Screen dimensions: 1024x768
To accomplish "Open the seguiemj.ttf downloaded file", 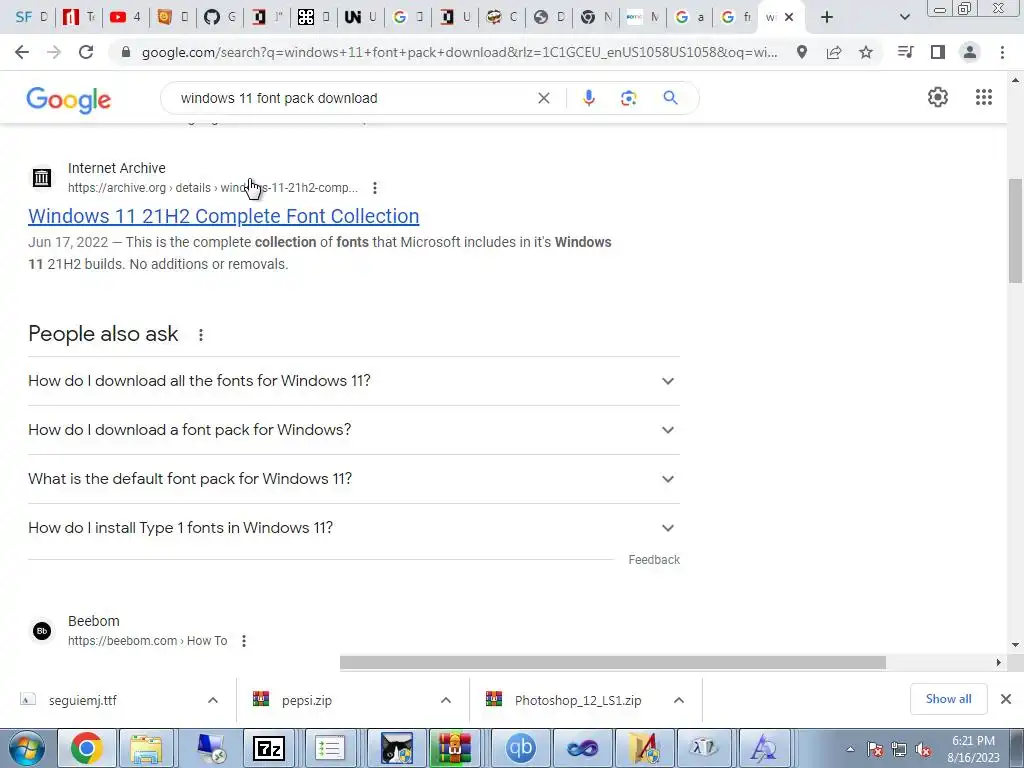I will pos(83,700).
